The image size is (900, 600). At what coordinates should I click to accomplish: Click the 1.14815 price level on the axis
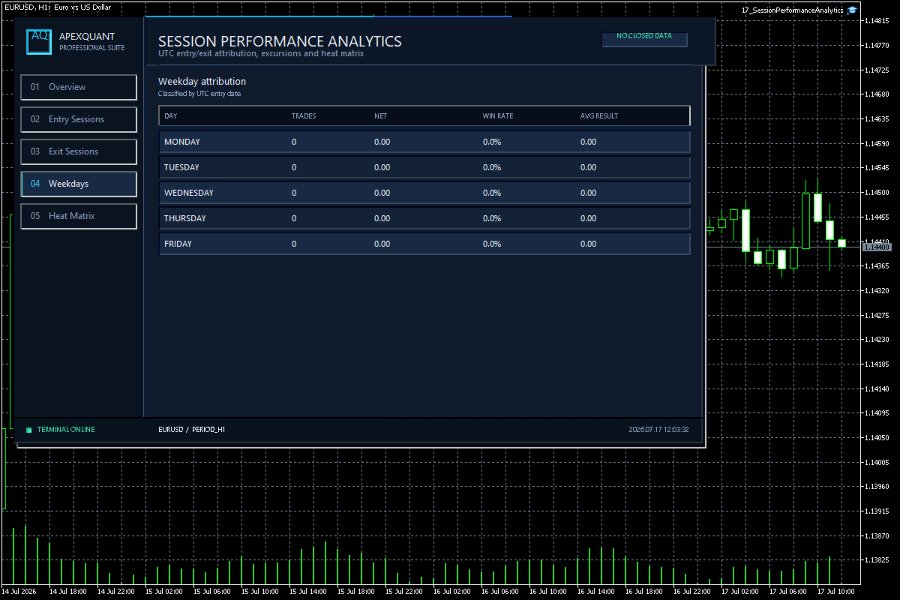[x=876, y=21]
